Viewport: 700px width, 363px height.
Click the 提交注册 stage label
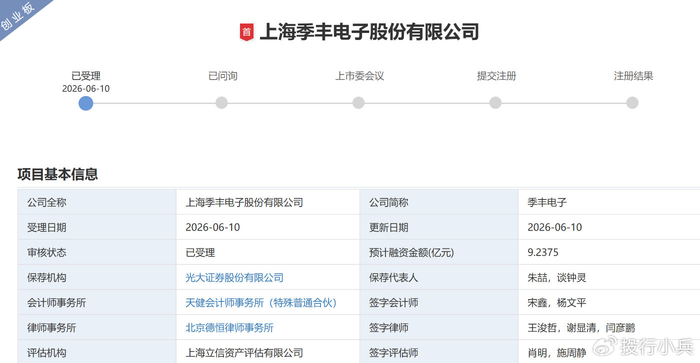(x=496, y=76)
